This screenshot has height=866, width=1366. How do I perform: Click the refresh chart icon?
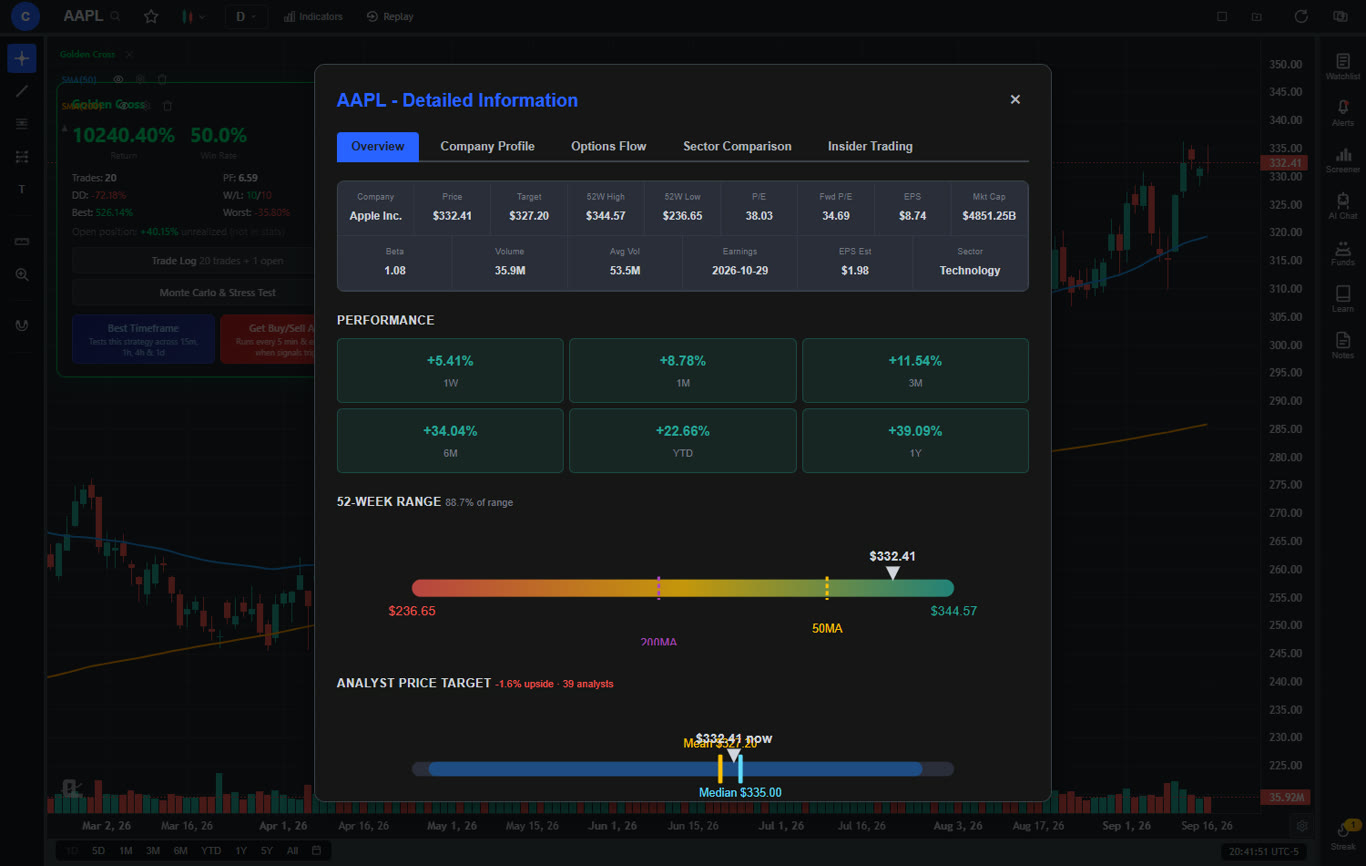coord(1301,16)
